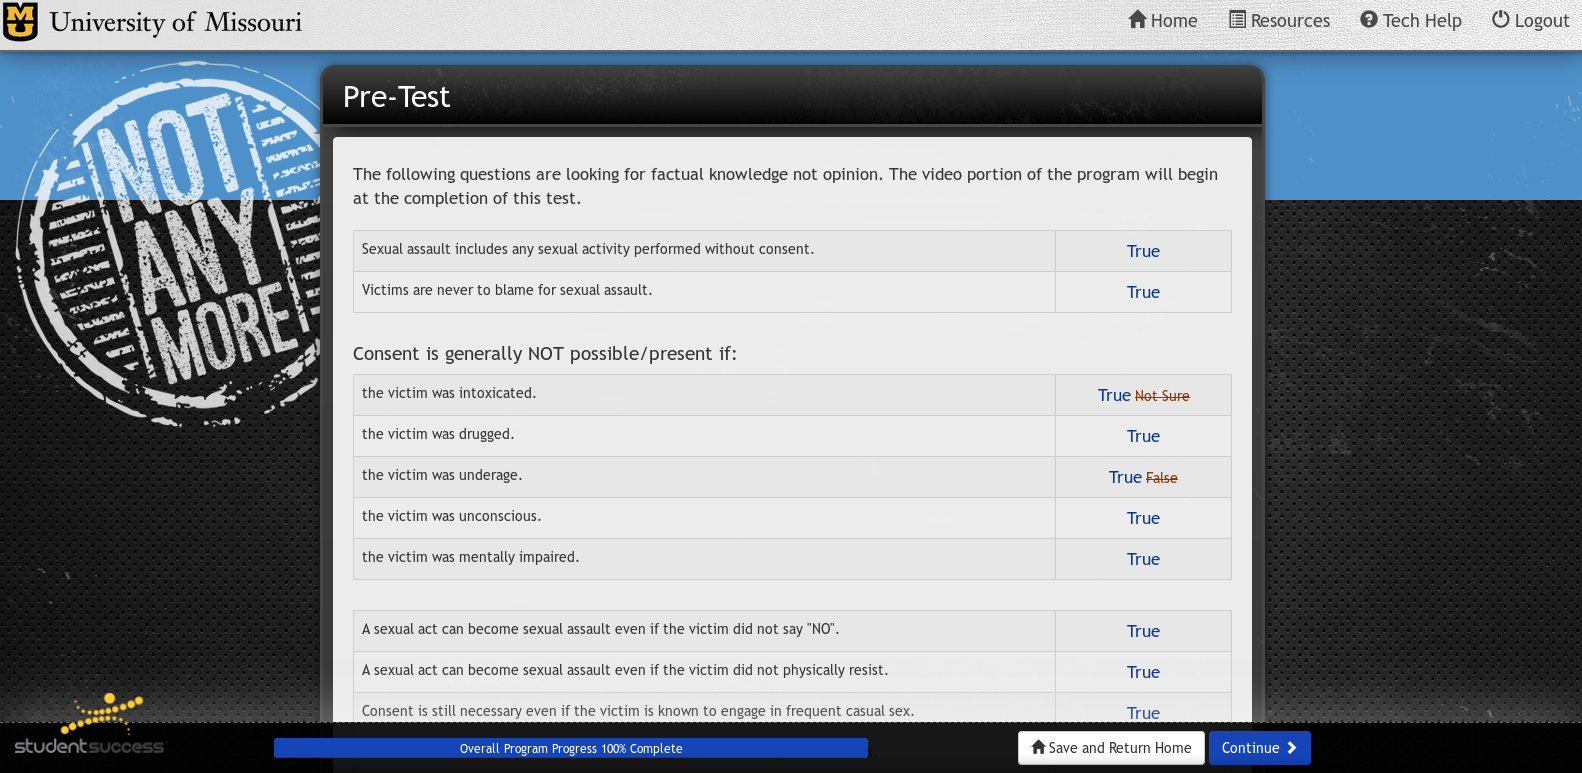Click True answer for victim was drugged
The image size is (1582, 773).
[1143, 437]
